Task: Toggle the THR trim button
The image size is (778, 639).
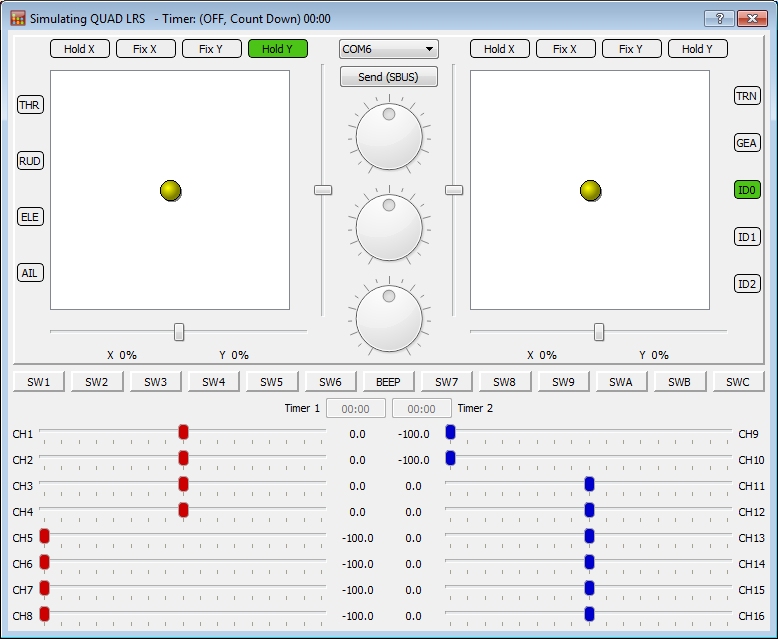Action: 30,105
